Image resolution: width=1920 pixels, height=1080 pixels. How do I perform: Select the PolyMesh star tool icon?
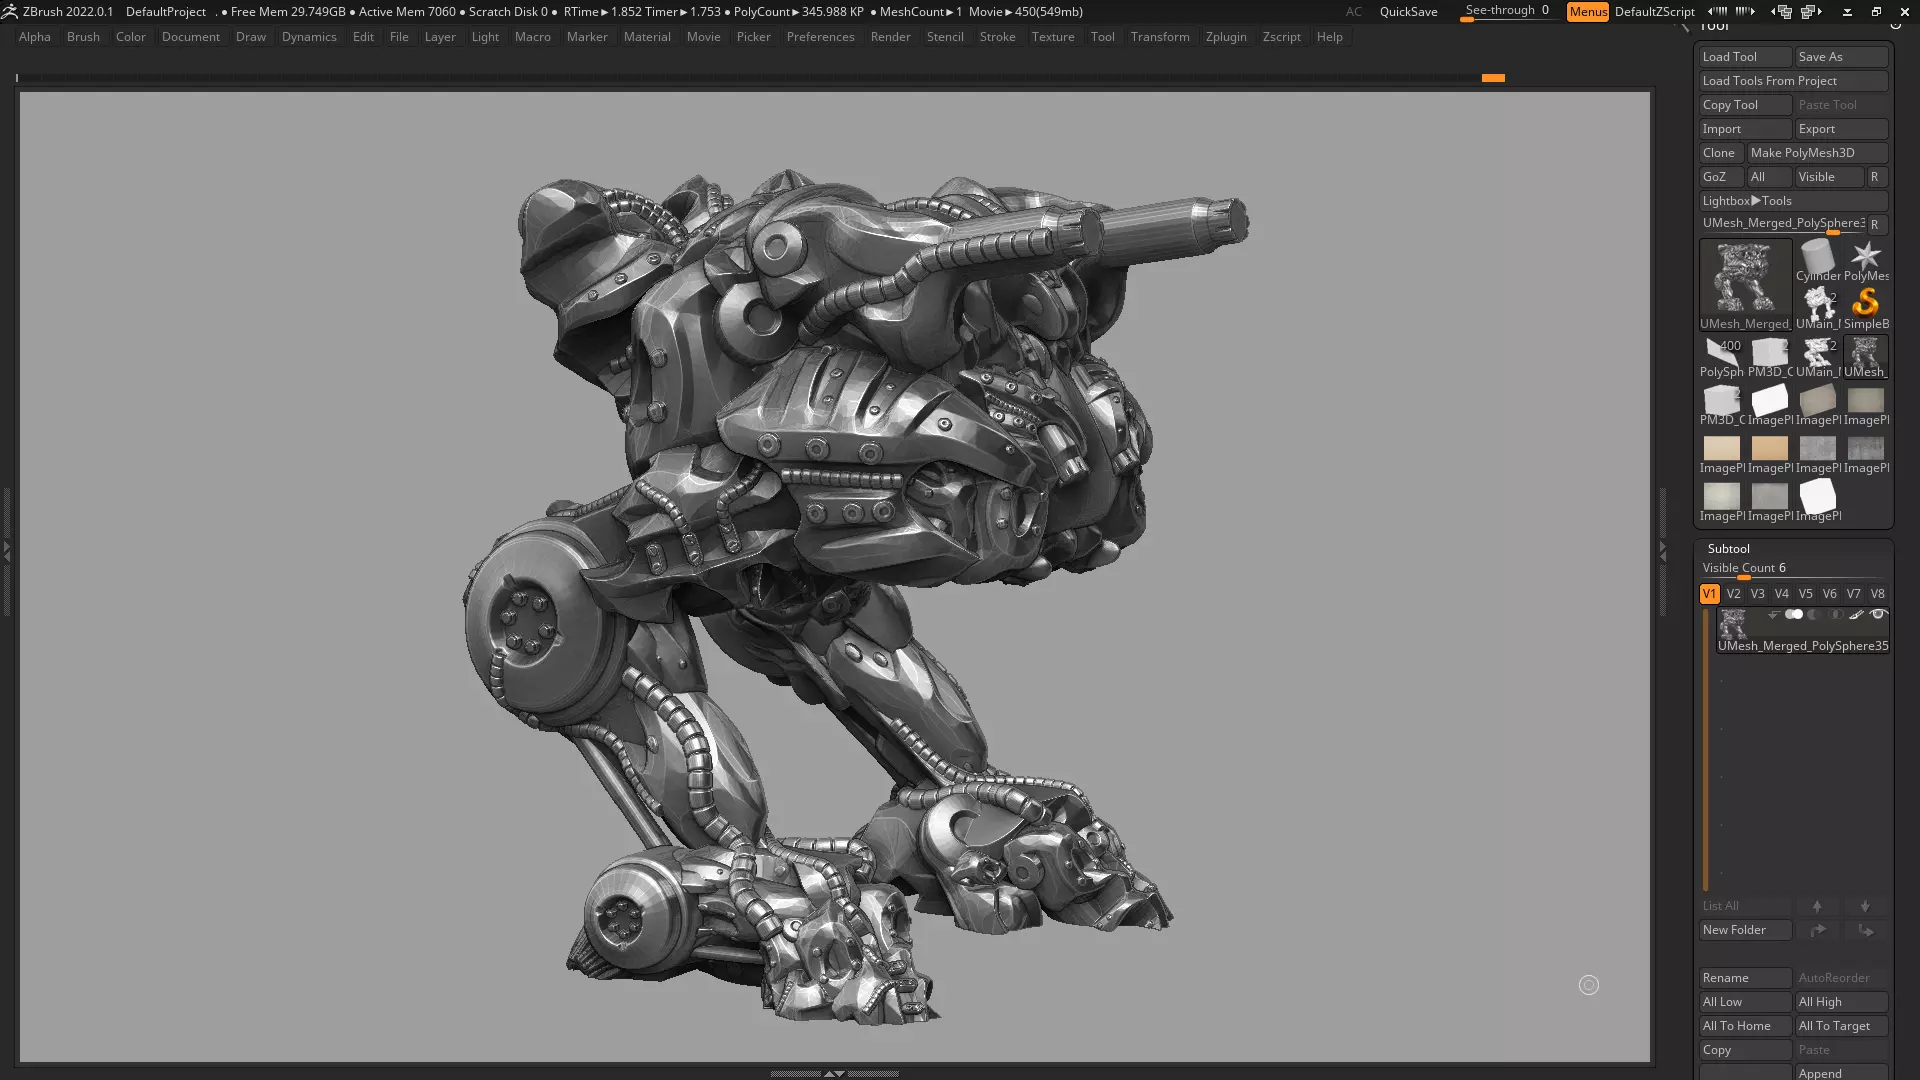pos(1865,258)
